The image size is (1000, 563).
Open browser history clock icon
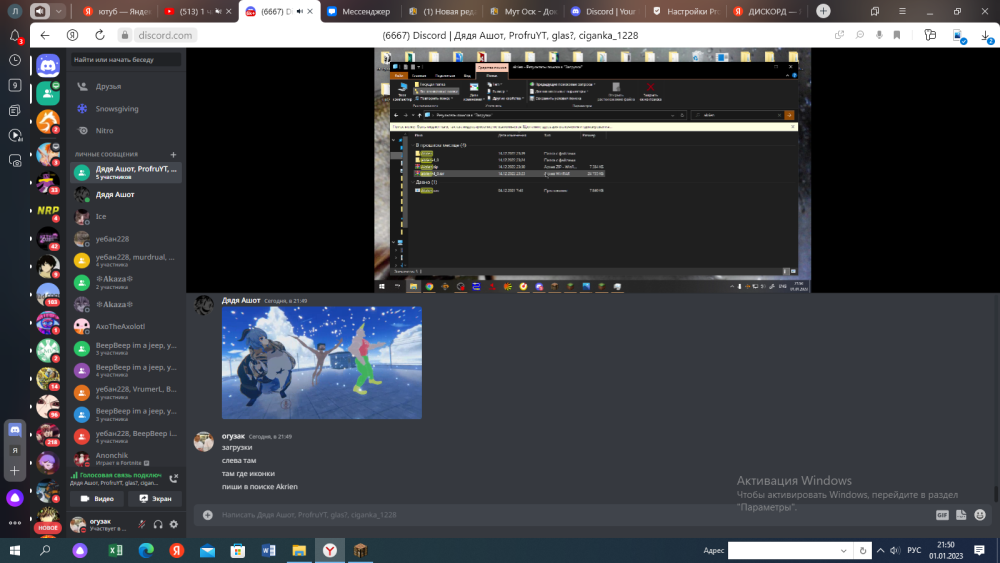click(15, 60)
